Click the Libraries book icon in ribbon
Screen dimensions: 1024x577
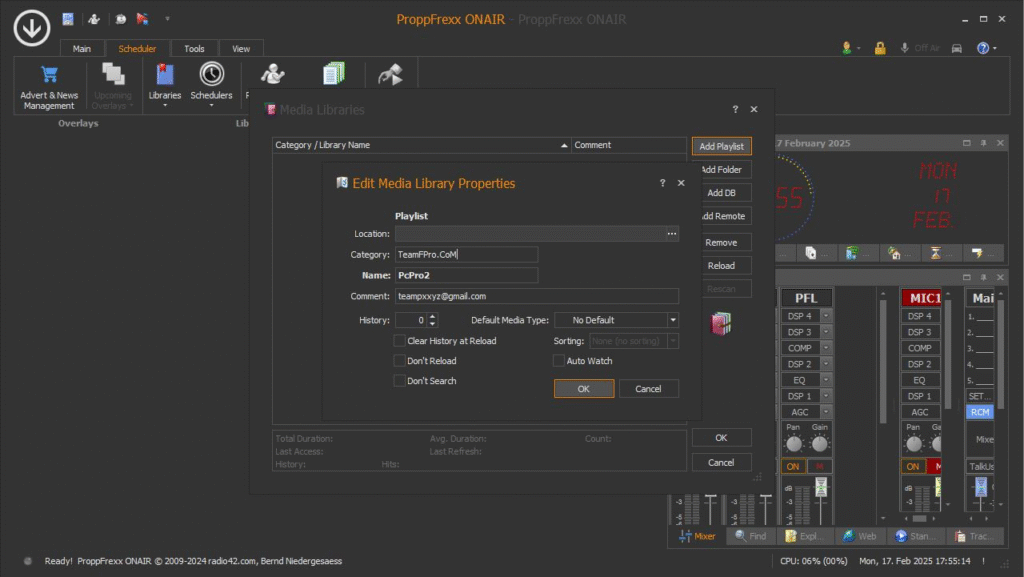click(164, 74)
